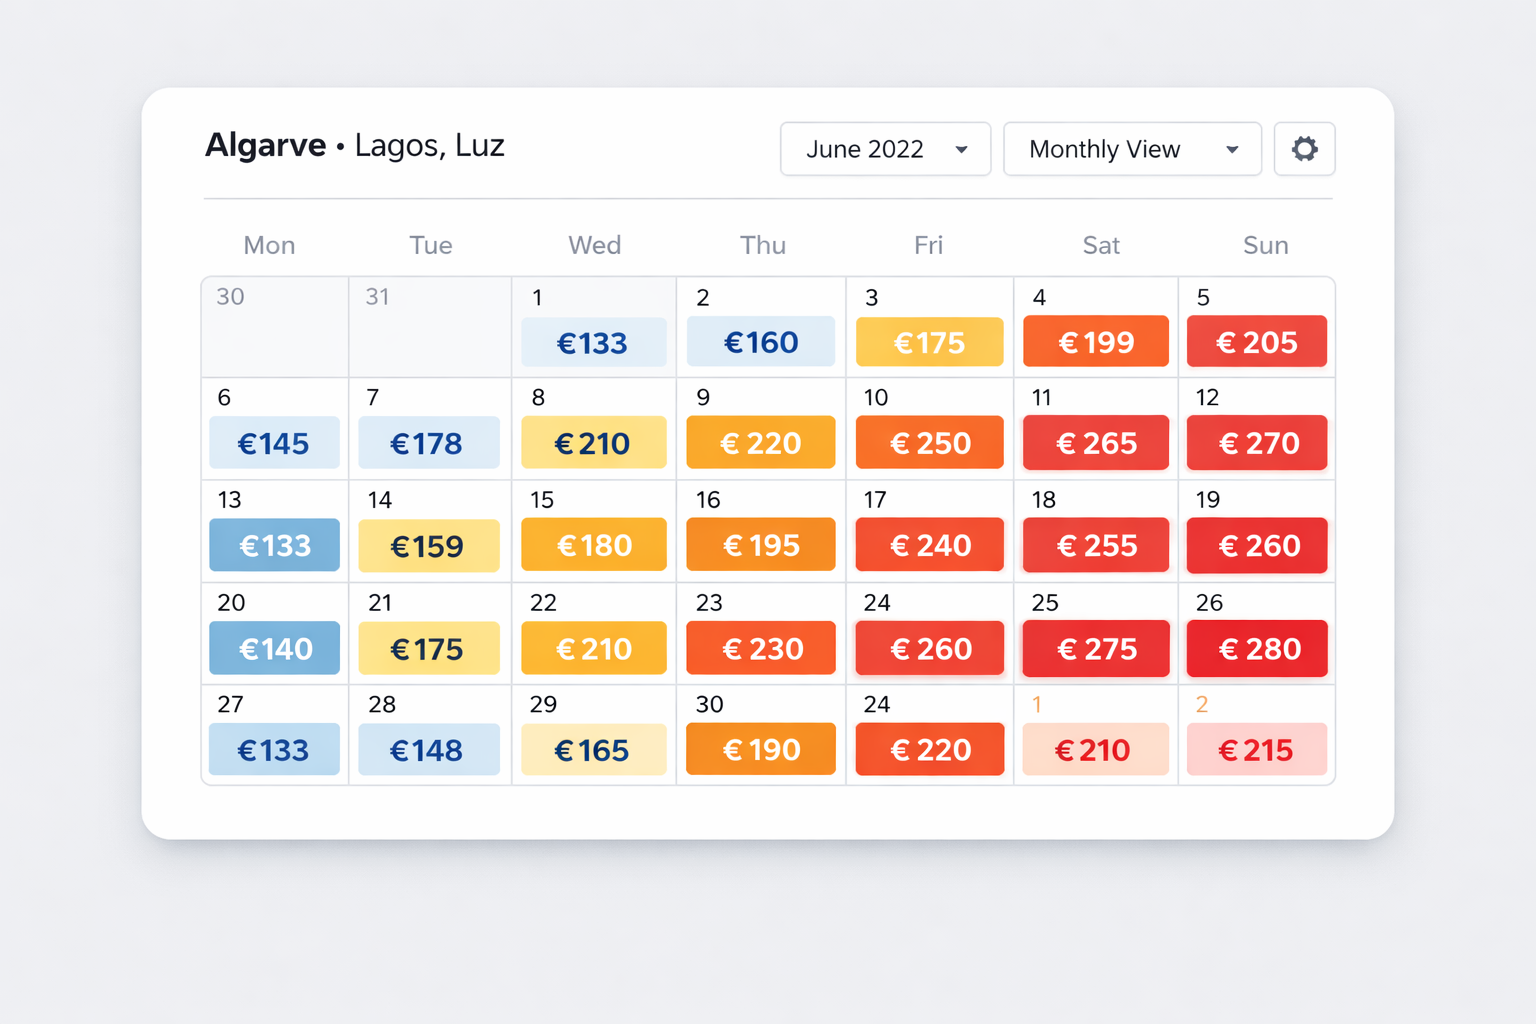This screenshot has height=1024, width=1536.
Task: Select June 14 with €159 rate
Action: [428, 546]
